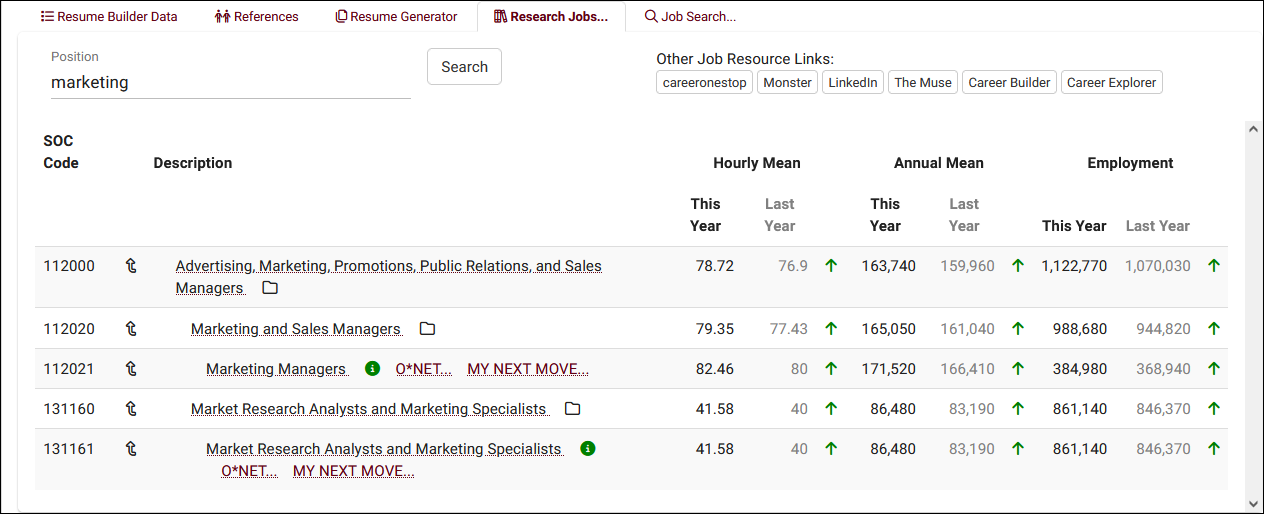Open the LinkedIn job resource link
This screenshot has height=514, width=1264.
pos(853,83)
